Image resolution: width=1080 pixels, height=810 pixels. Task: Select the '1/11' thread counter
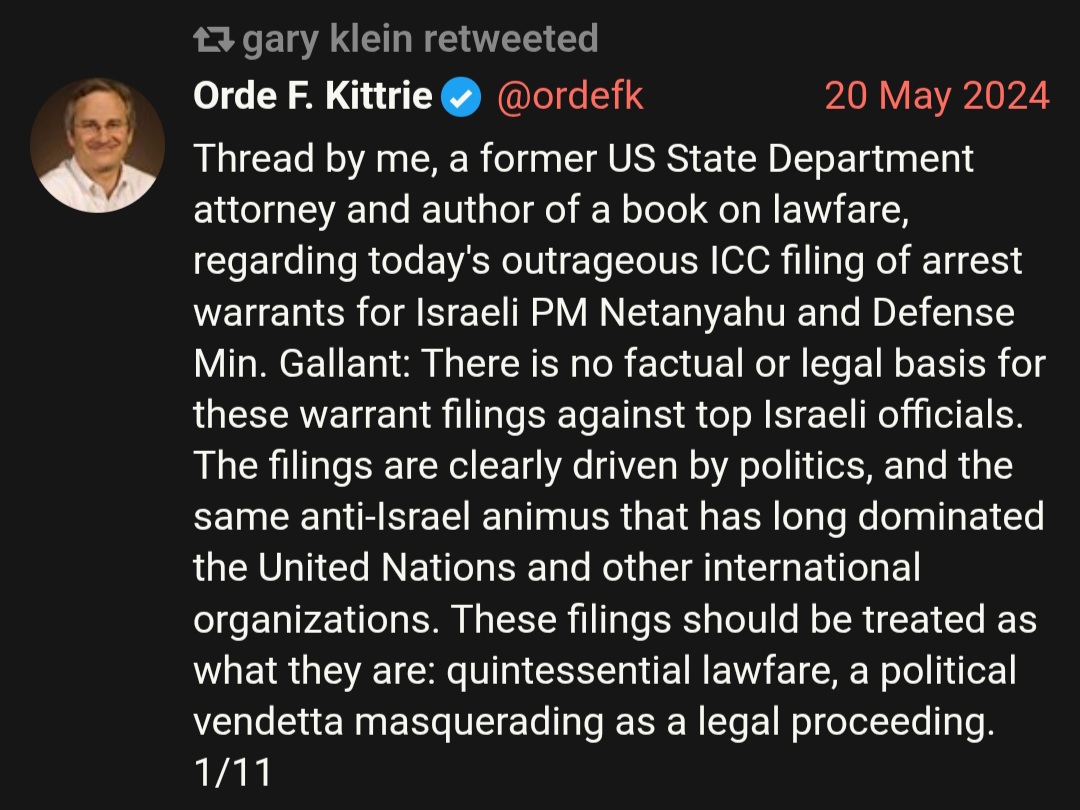point(233,772)
